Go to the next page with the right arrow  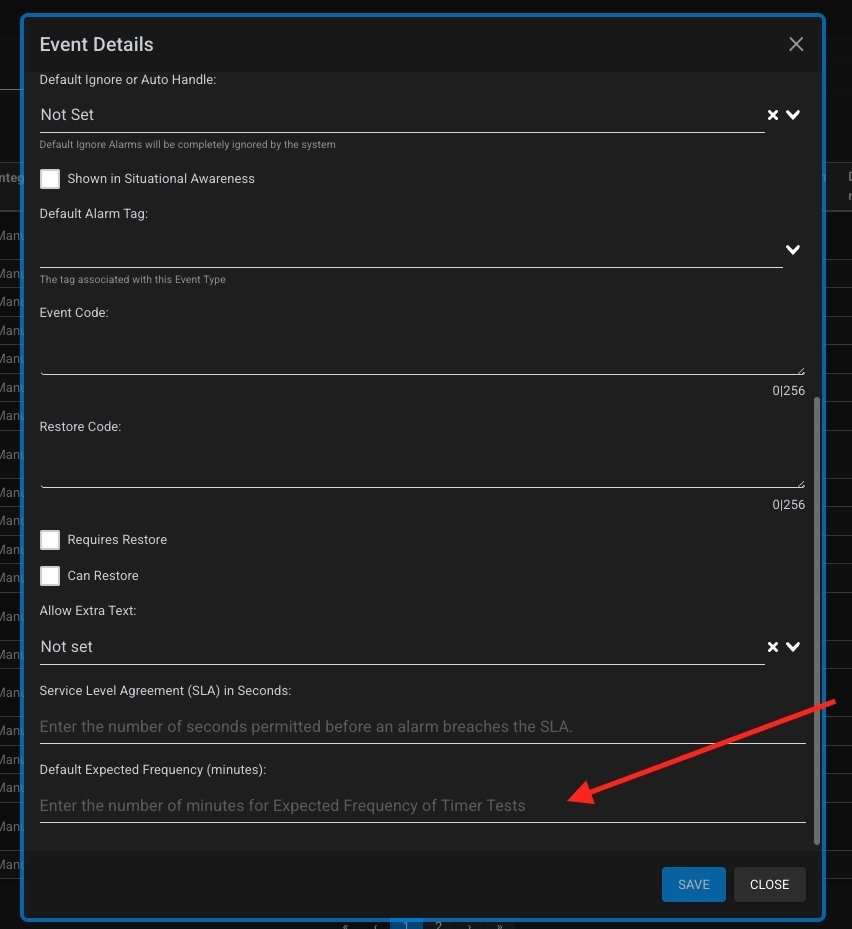pos(469,926)
